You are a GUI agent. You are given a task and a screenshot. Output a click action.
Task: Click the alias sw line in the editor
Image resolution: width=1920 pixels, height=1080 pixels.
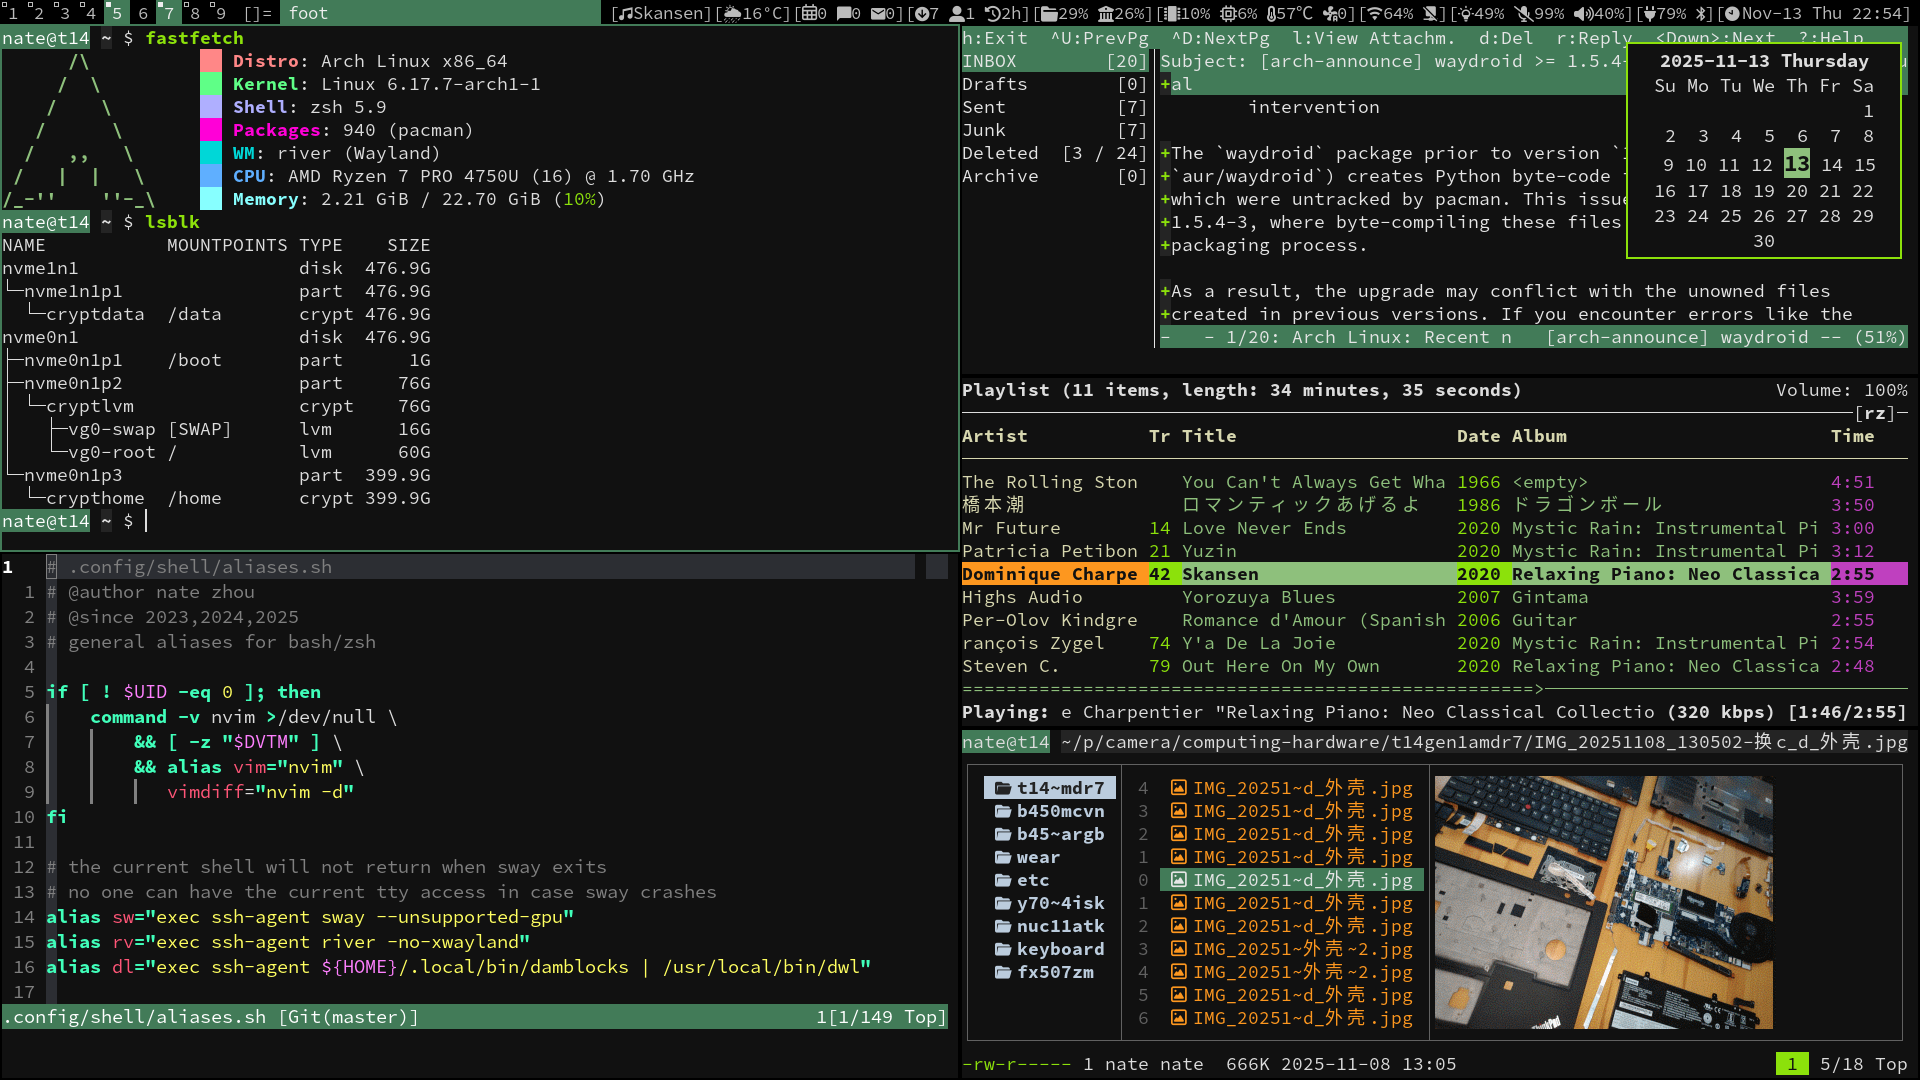click(x=310, y=917)
